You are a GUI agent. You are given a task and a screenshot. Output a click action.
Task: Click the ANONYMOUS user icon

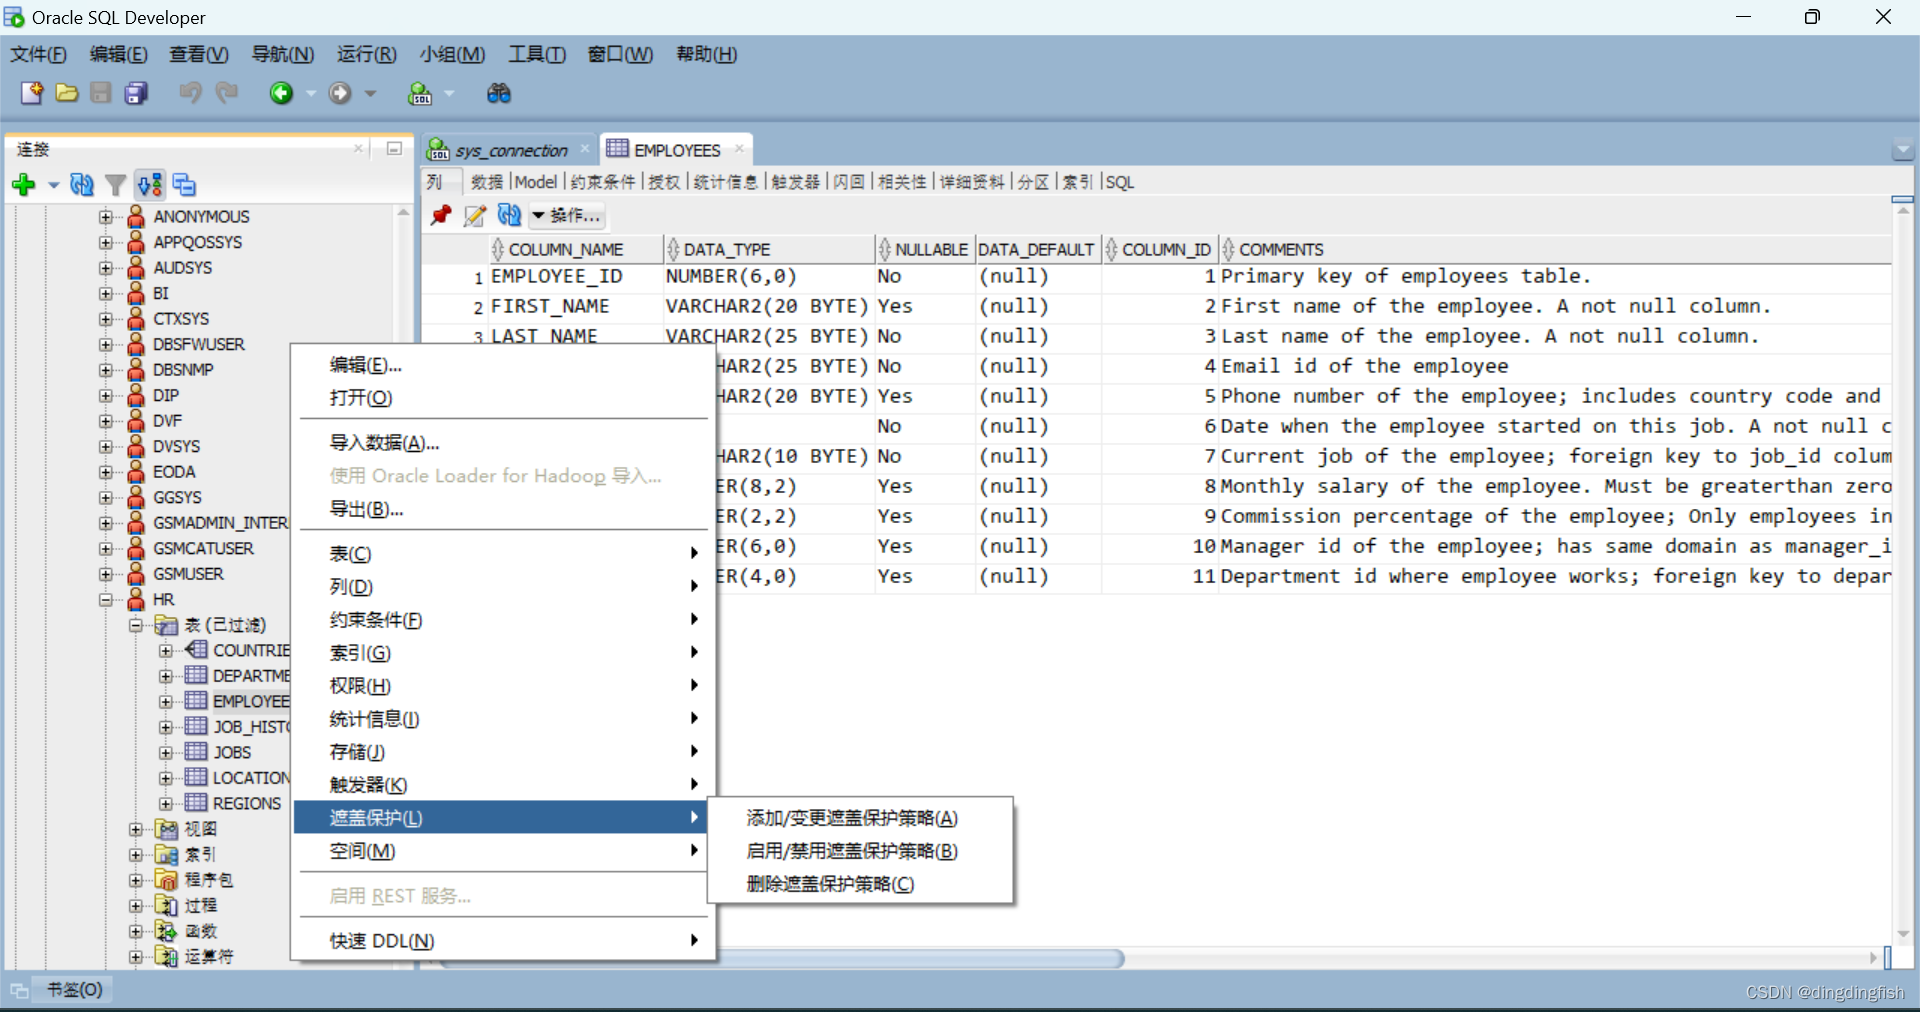136,216
